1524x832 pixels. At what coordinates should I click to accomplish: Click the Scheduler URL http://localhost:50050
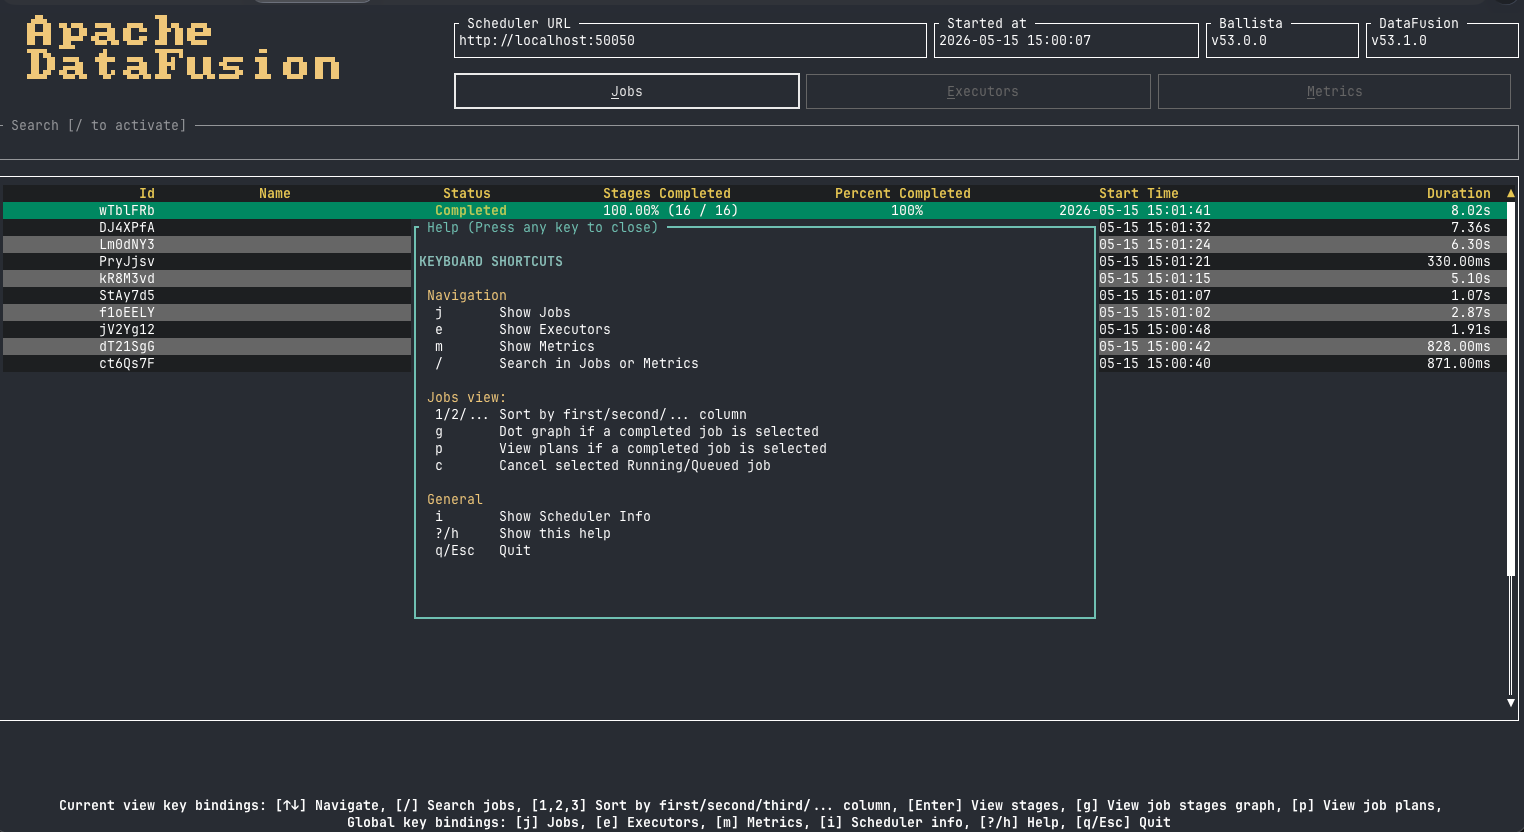[x=547, y=40]
